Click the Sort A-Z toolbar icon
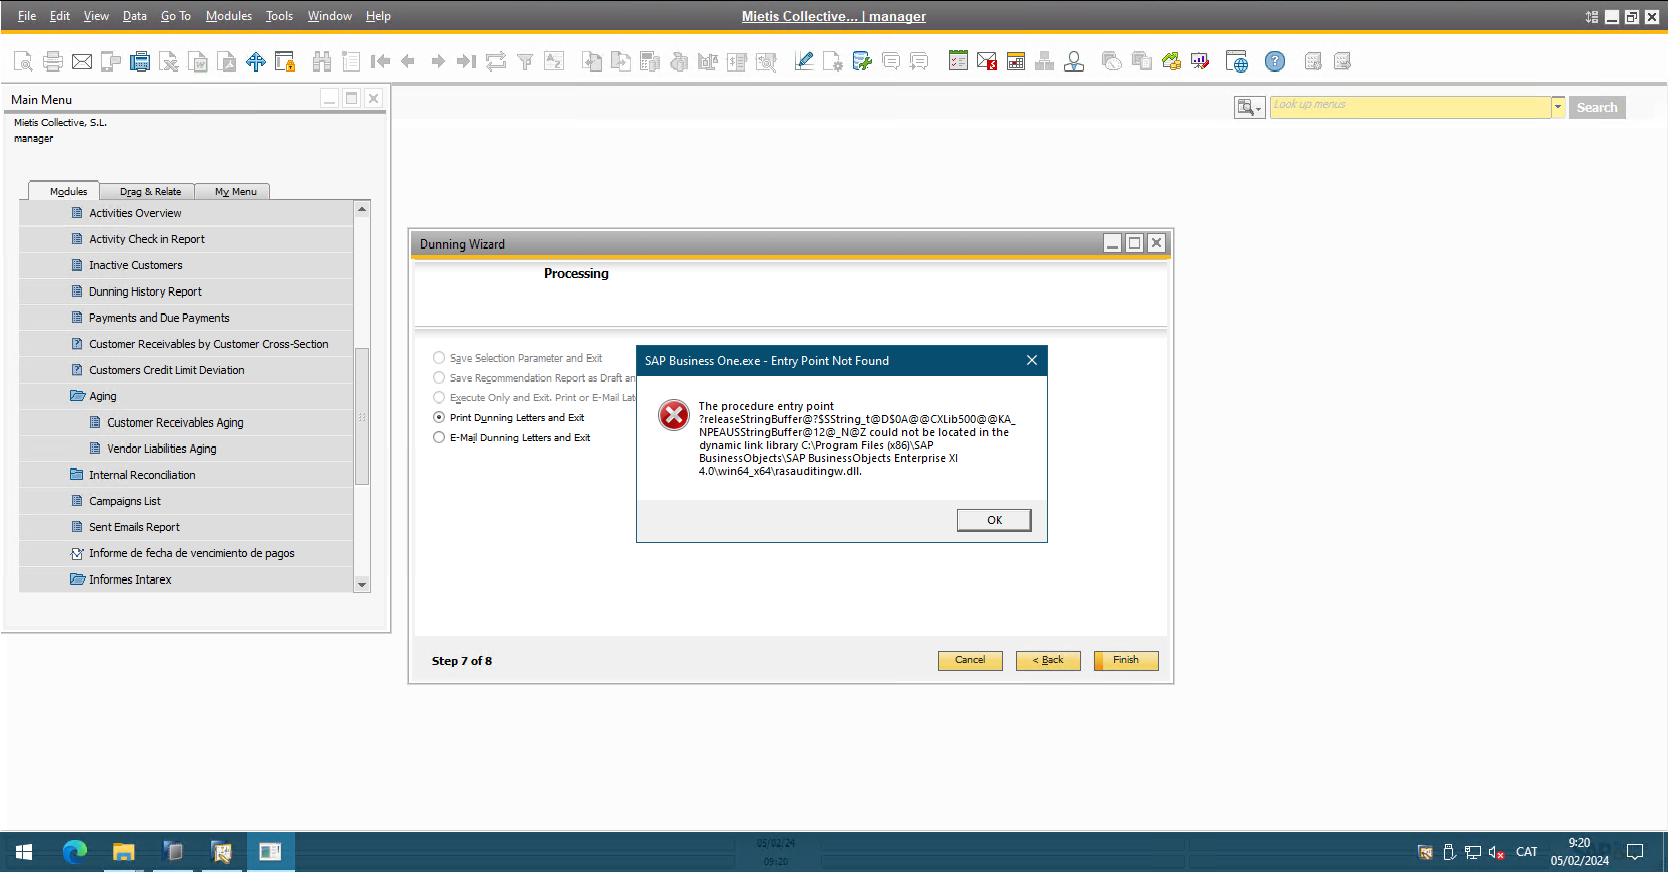Viewport: 1668px width, 872px height. [554, 62]
